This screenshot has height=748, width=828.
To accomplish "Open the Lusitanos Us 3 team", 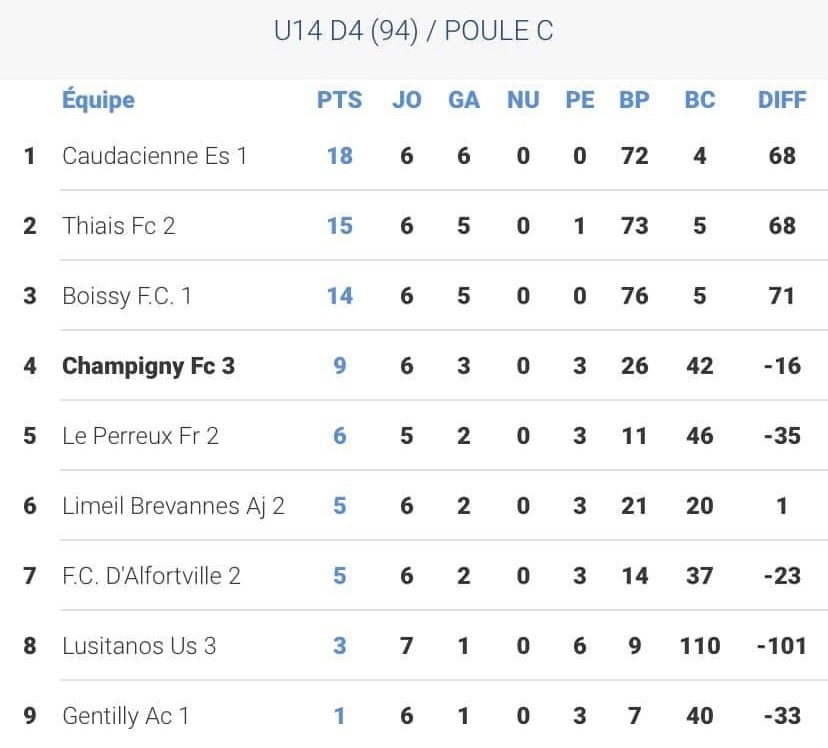I will [x=139, y=646].
